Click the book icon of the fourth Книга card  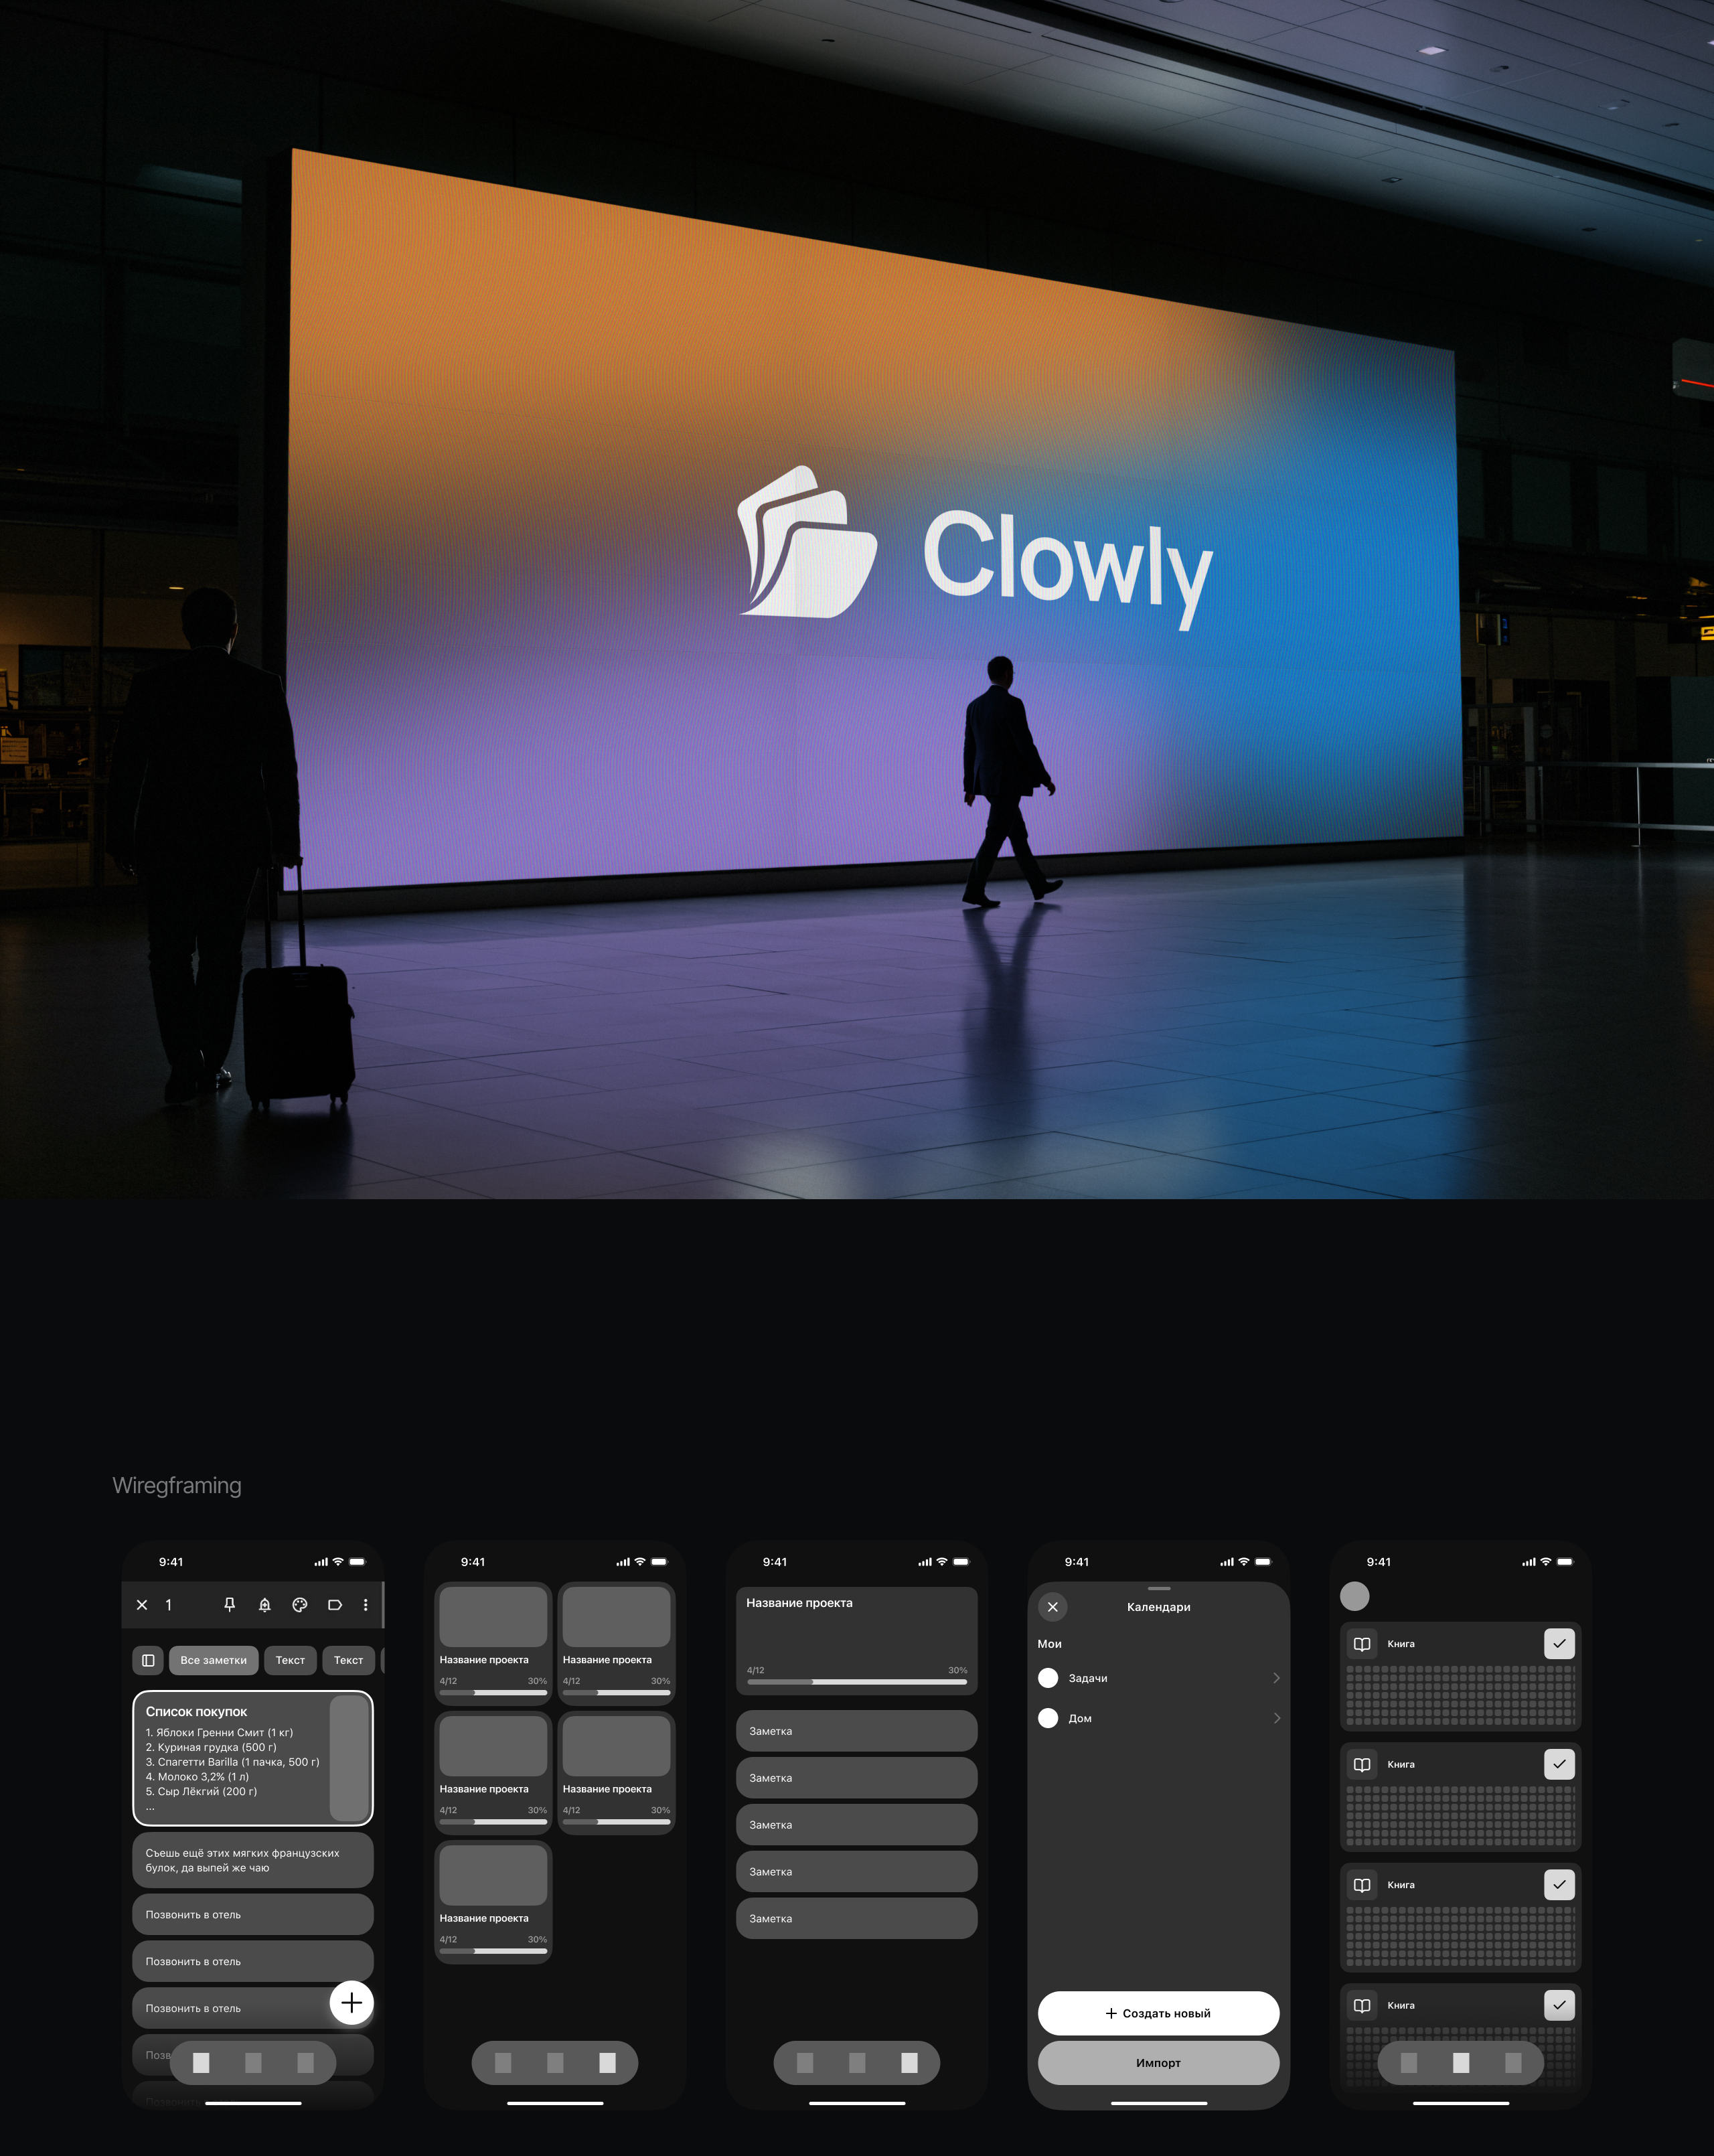point(1362,2005)
